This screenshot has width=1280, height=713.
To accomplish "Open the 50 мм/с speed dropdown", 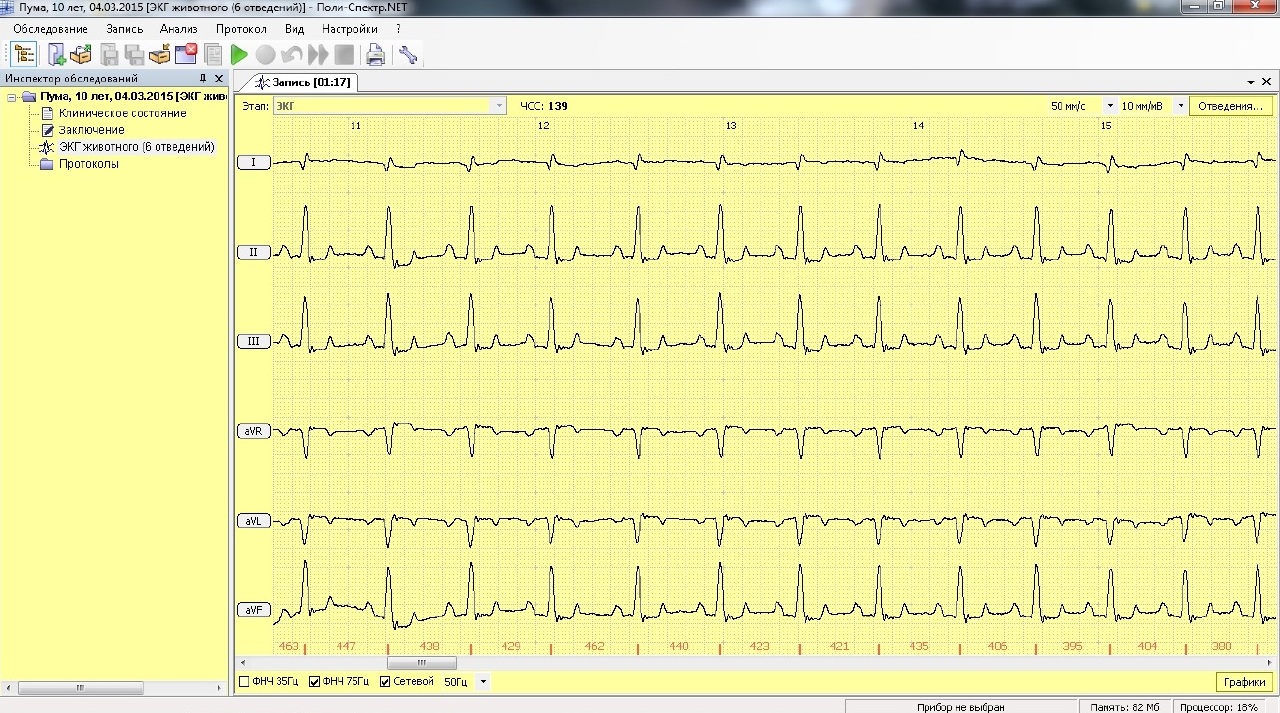I will tap(1110, 106).
